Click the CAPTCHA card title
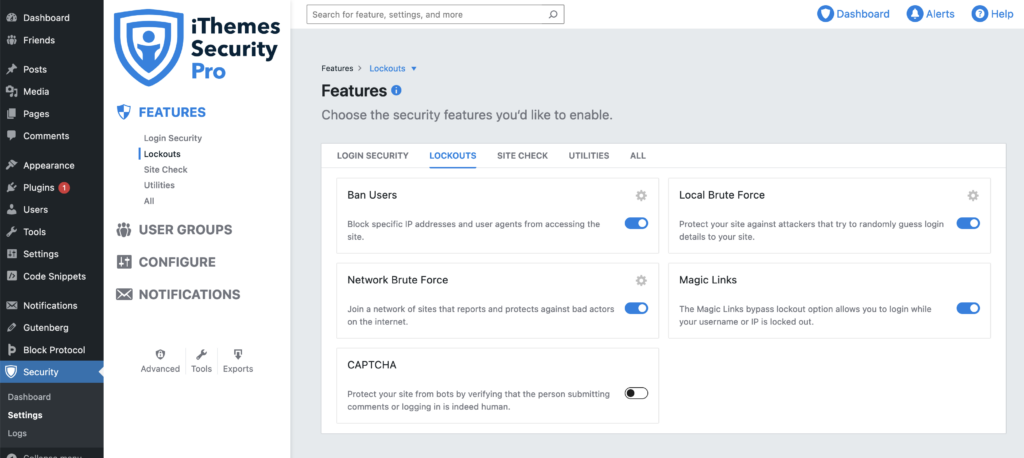This screenshot has width=1024, height=458. (370, 365)
